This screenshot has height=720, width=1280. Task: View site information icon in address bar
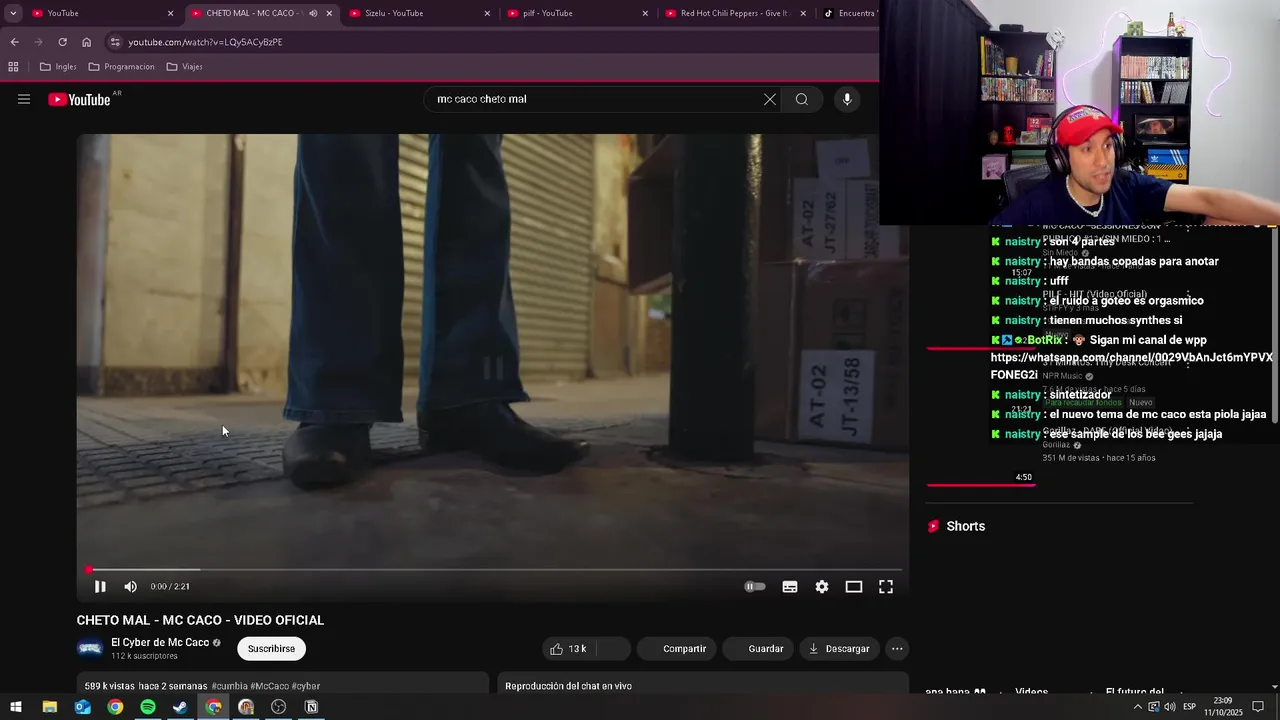[115, 42]
